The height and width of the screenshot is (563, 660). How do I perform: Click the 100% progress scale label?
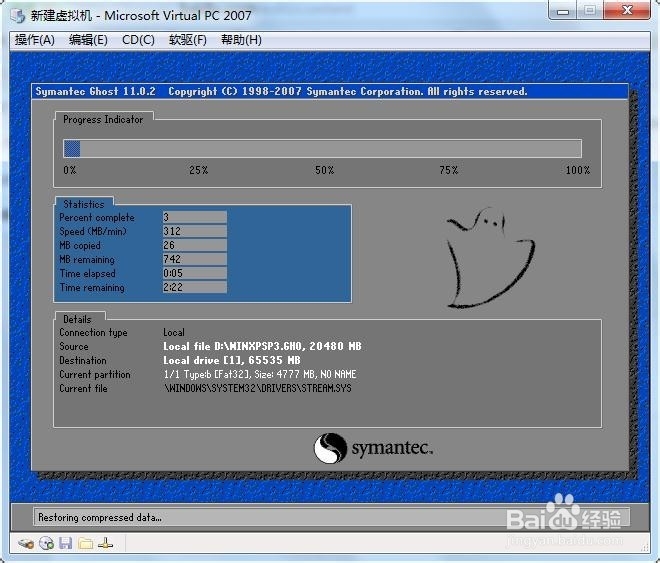[578, 170]
